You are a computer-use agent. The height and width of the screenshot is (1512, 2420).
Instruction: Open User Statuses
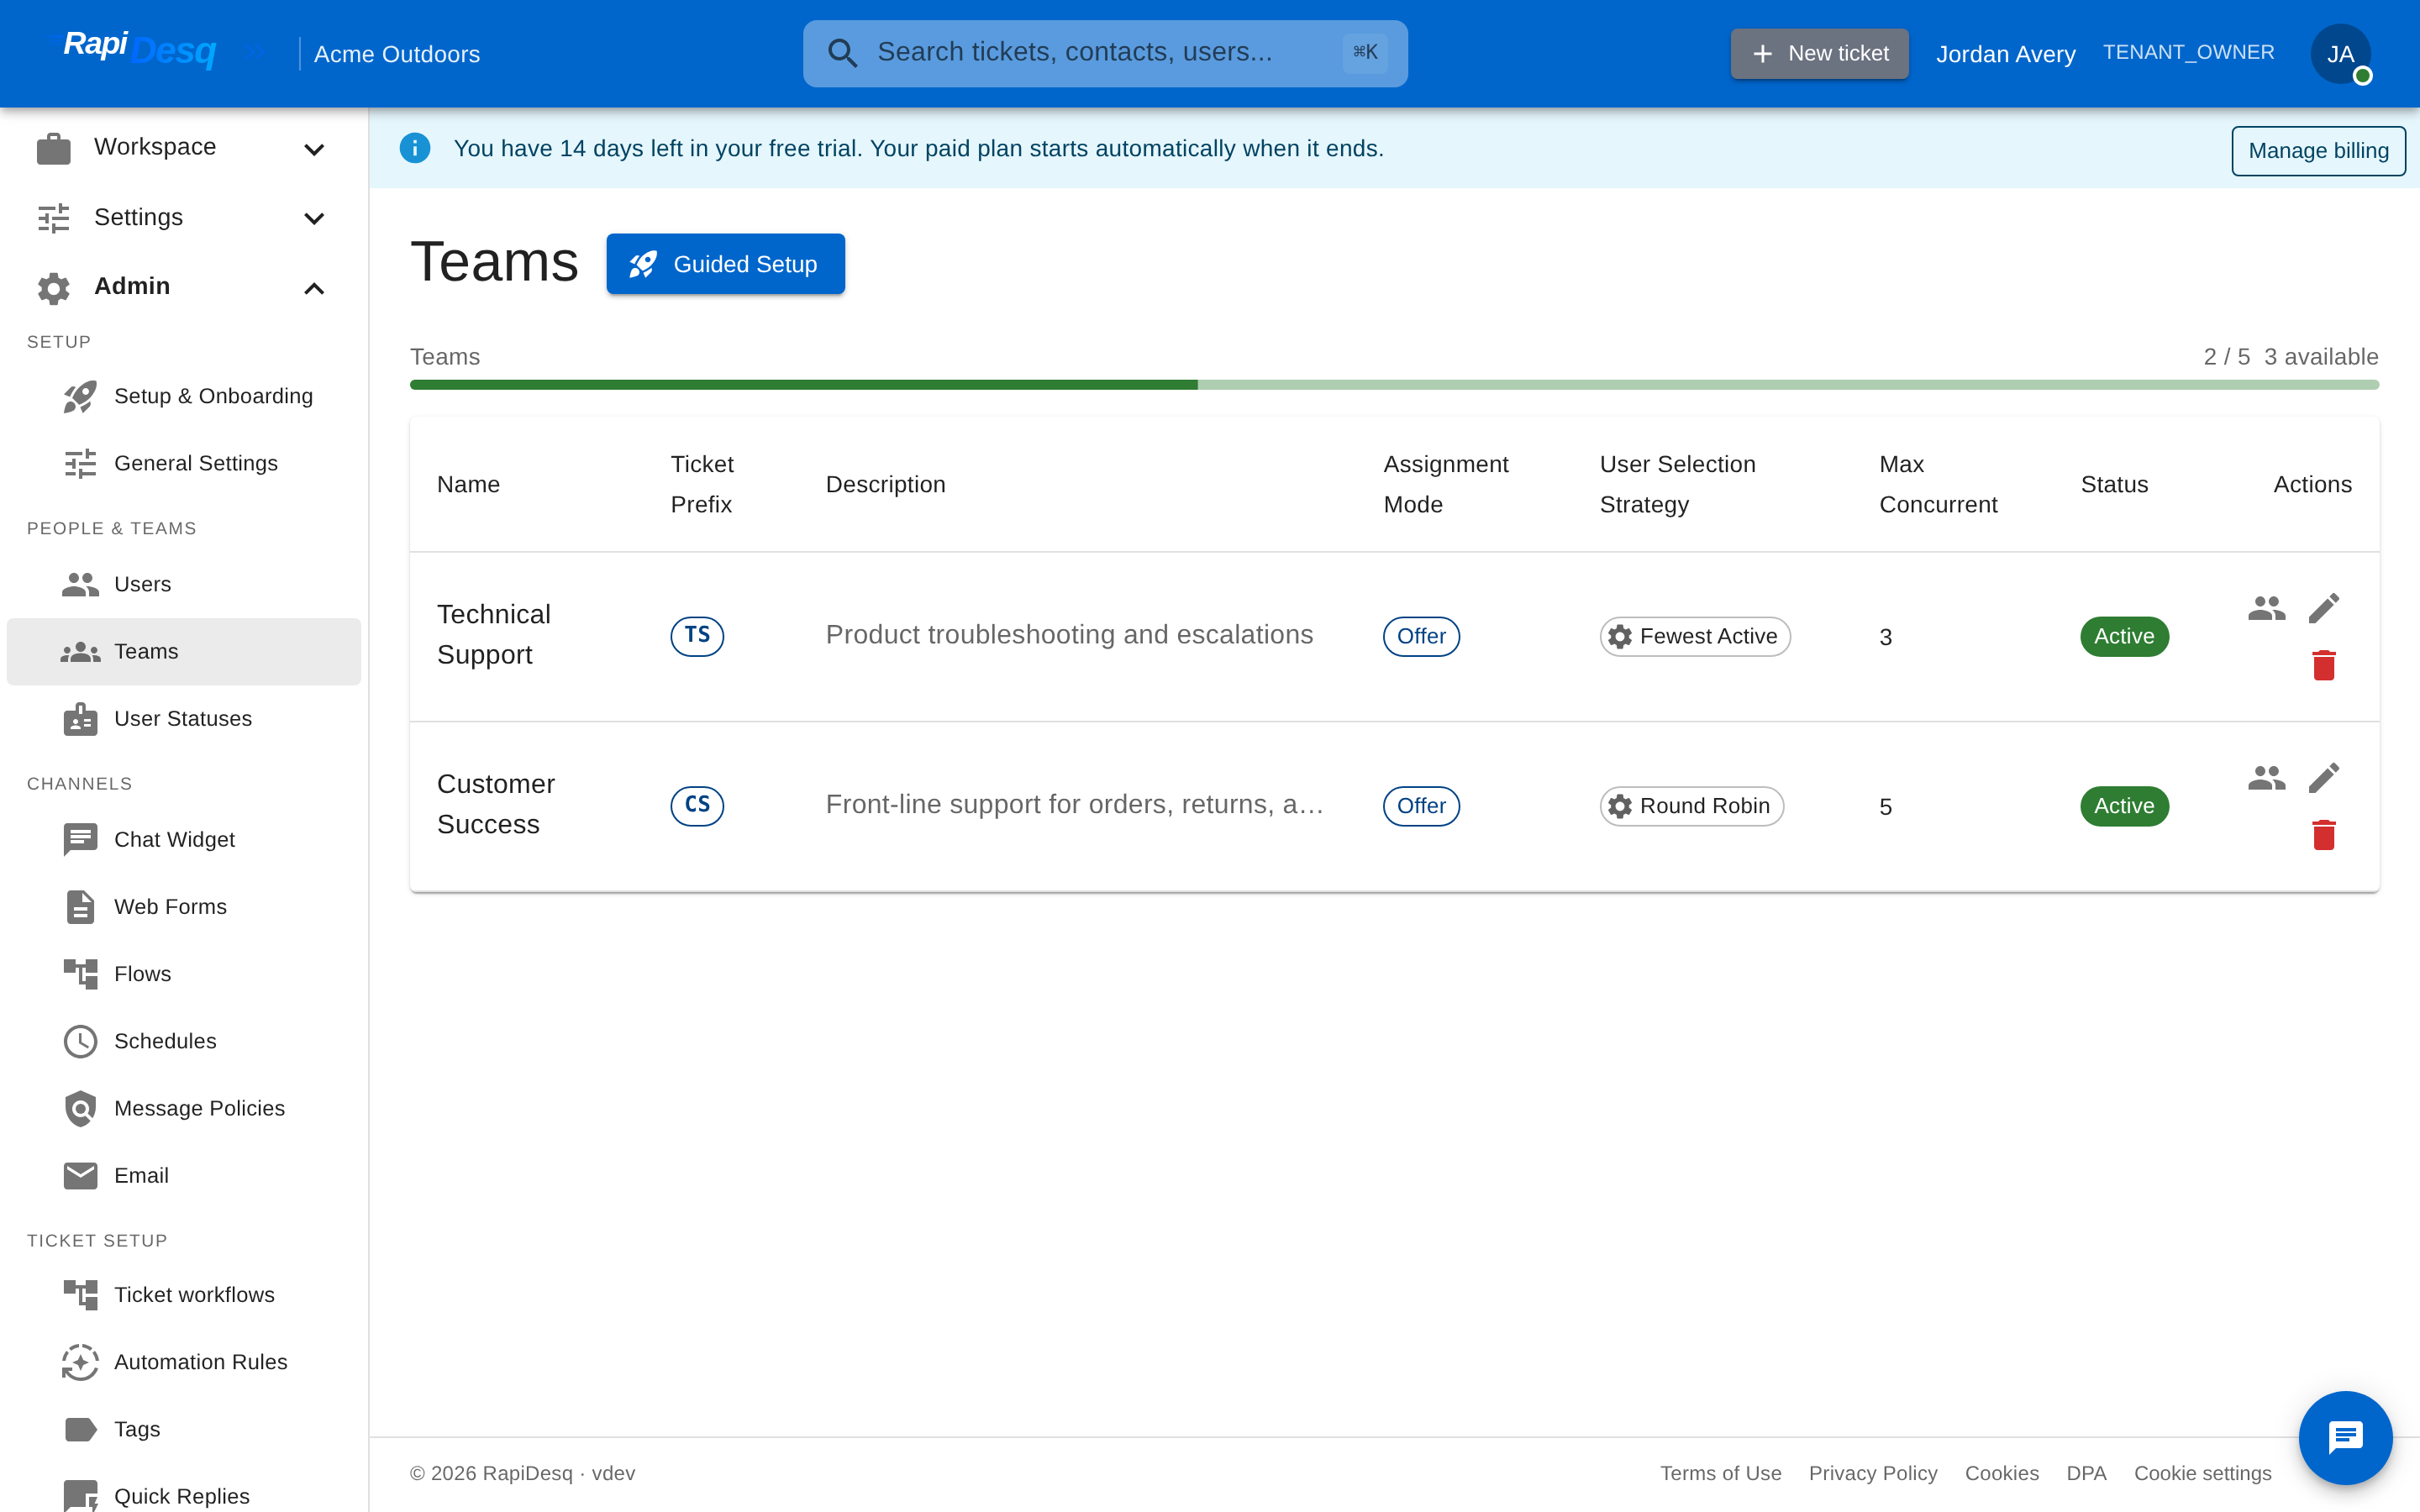pos(184,719)
